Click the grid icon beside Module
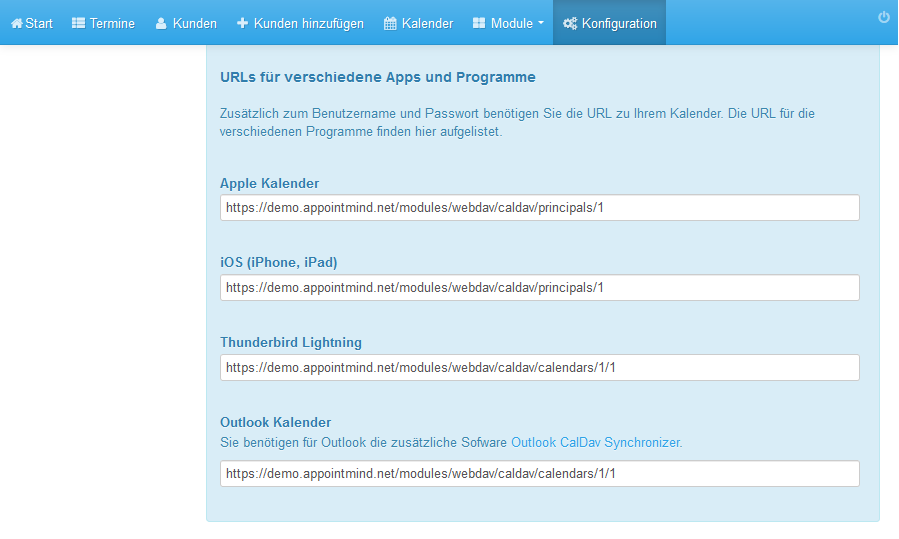Screen dimensions: 899x539 click(479, 23)
